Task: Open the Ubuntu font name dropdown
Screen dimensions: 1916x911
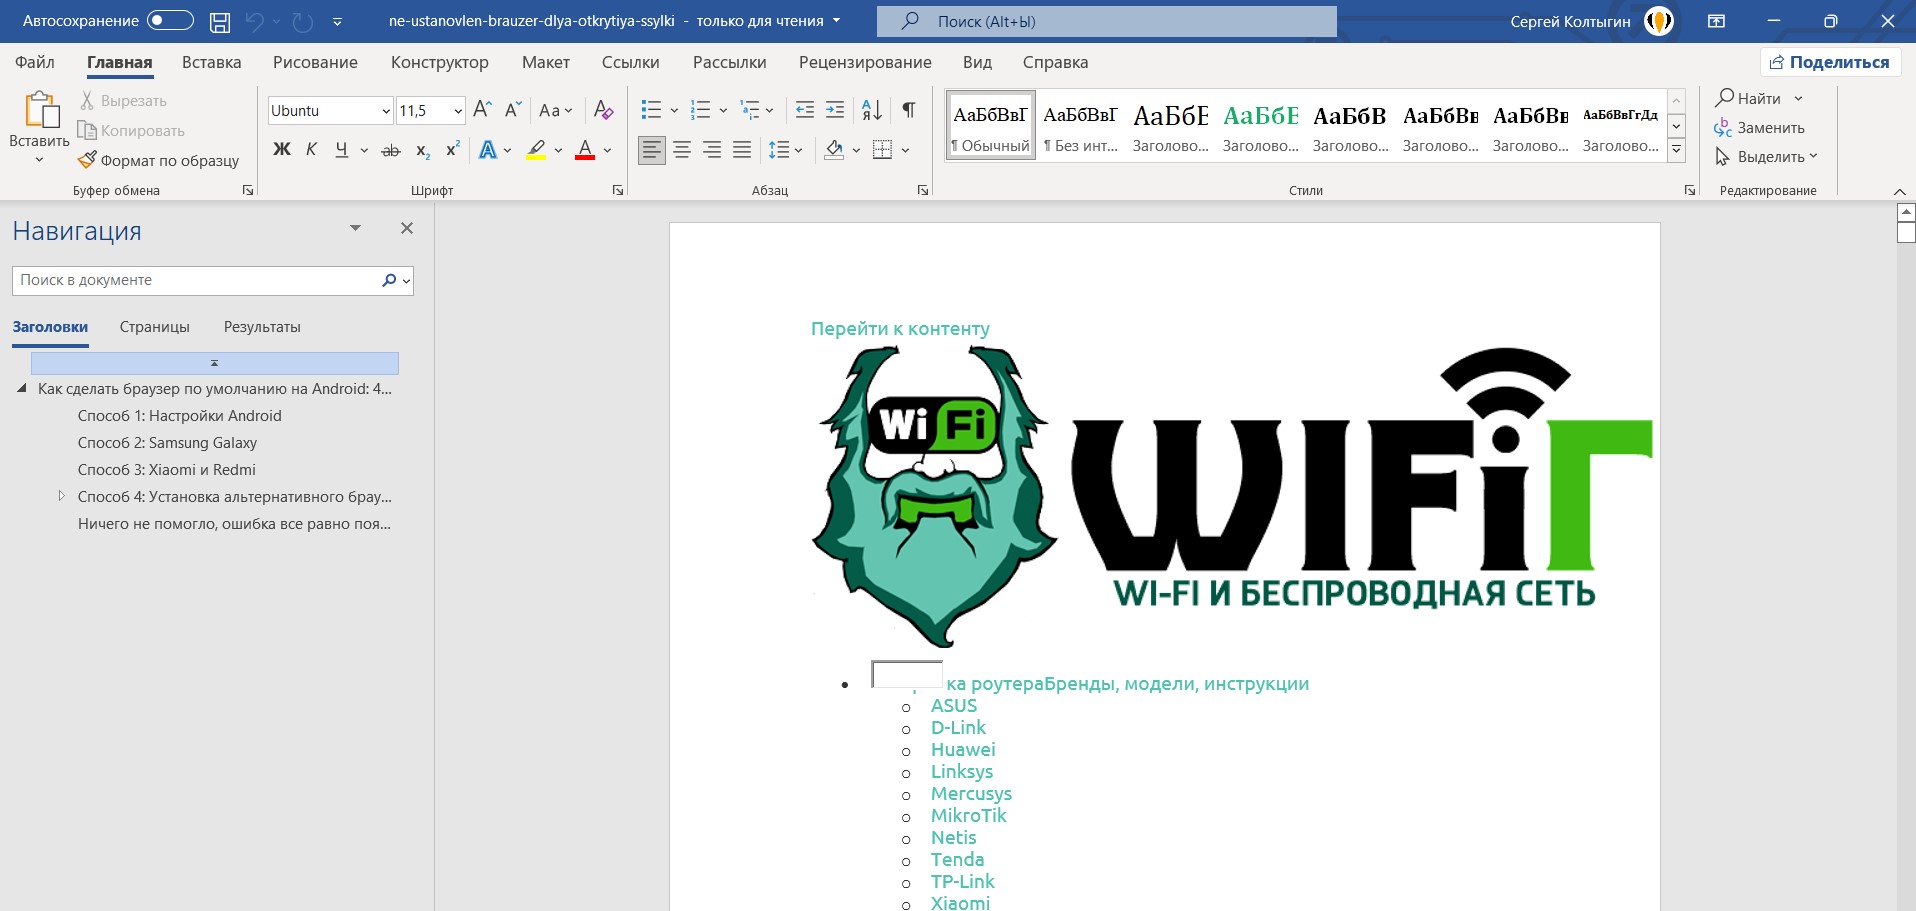Action: coord(385,111)
